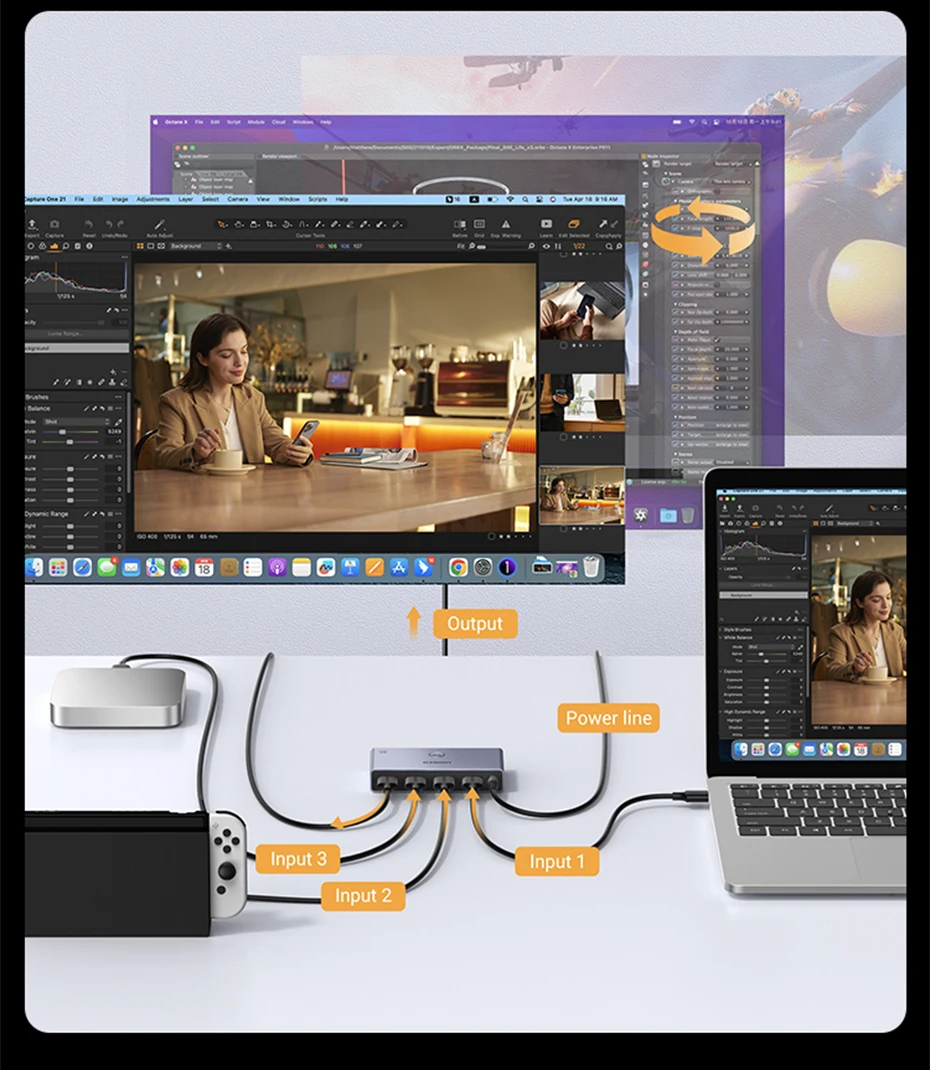
Task: Click the Luma Range button
Action: click(x=66, y=334)
